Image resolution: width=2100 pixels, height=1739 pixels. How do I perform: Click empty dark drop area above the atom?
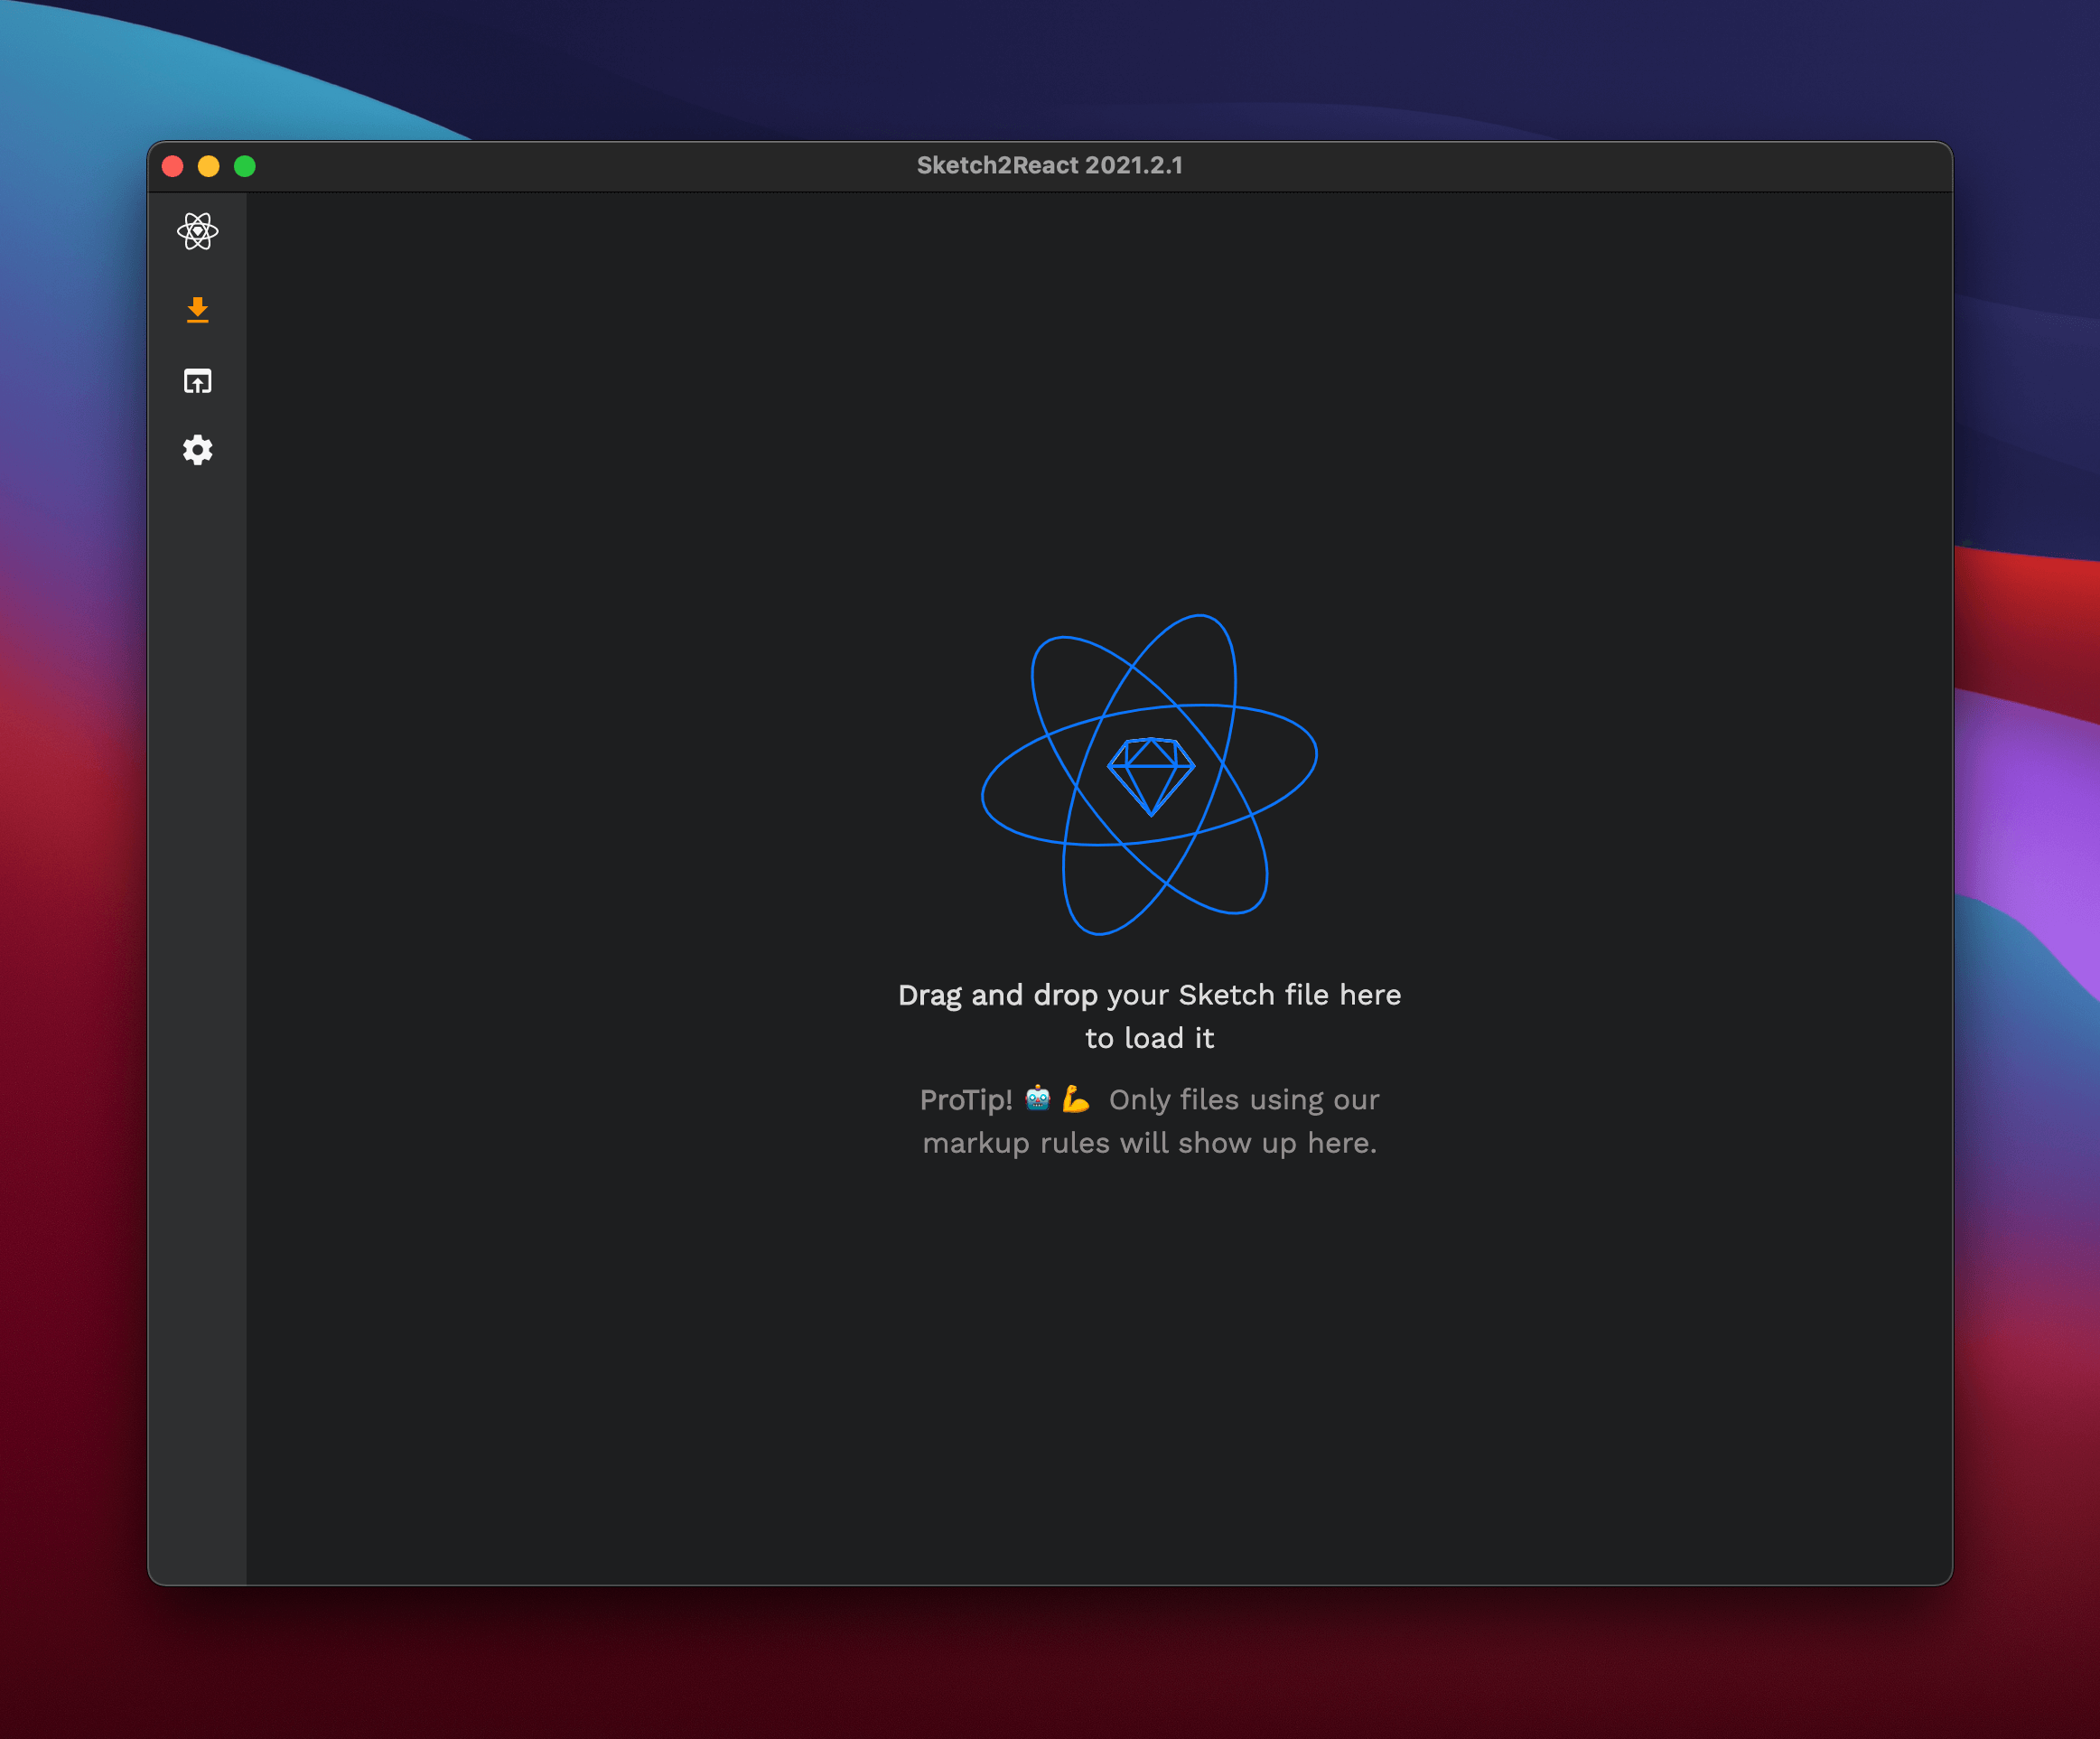coord(1100,400)
